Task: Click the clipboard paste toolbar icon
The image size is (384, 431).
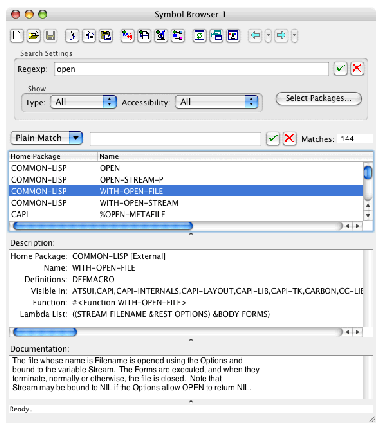Action: [x=106, y=36]
